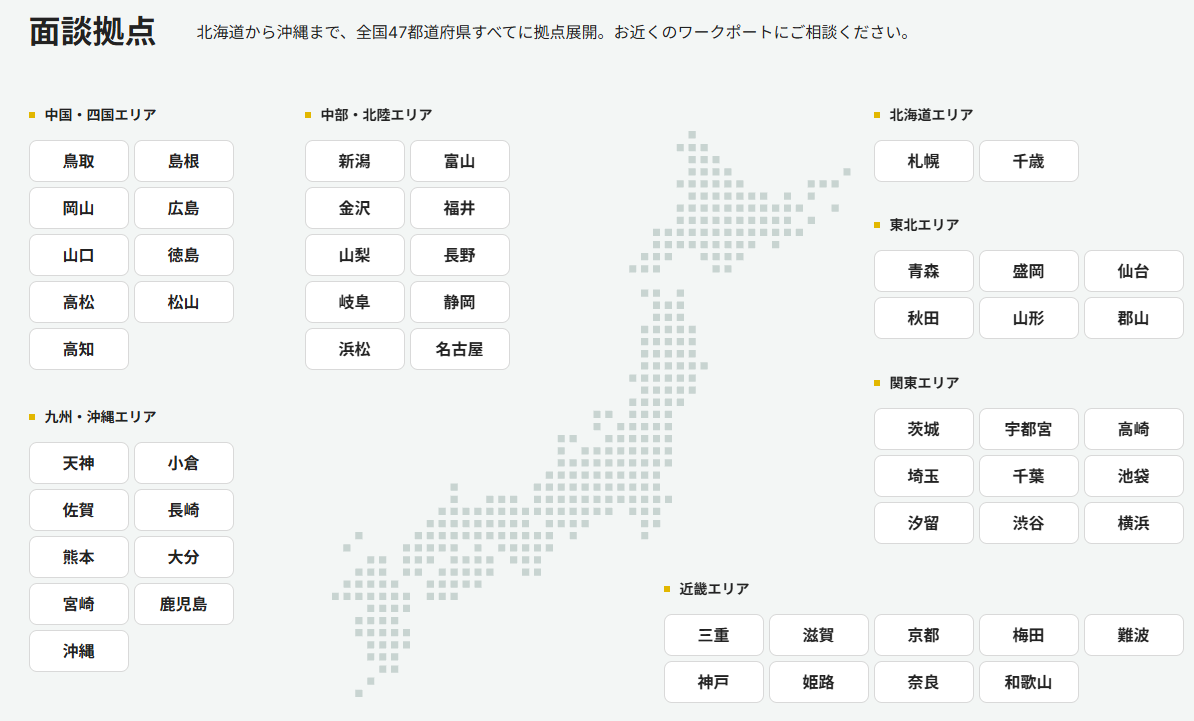Select the 広島 (Hiroshima) branch in 中国・四国エリア
The height and width of the screenshot is (721, 1194).
coord(183,208)
